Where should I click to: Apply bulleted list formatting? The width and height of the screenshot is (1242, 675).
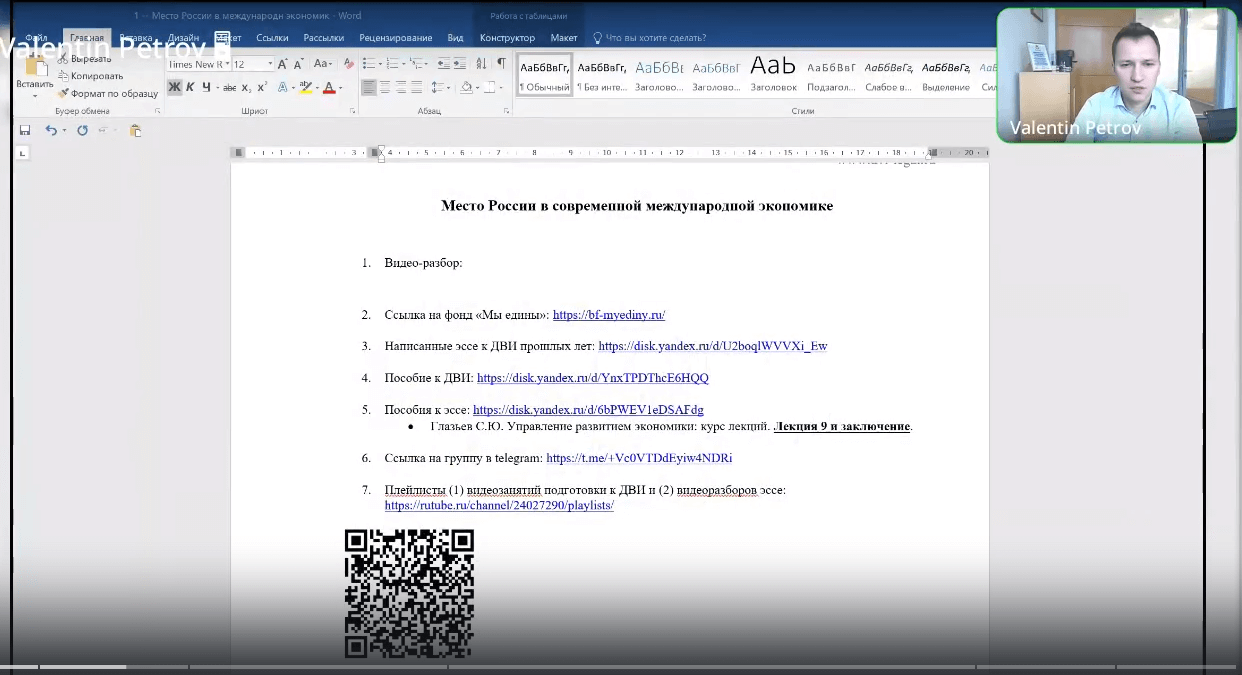[x=369, y=64]
